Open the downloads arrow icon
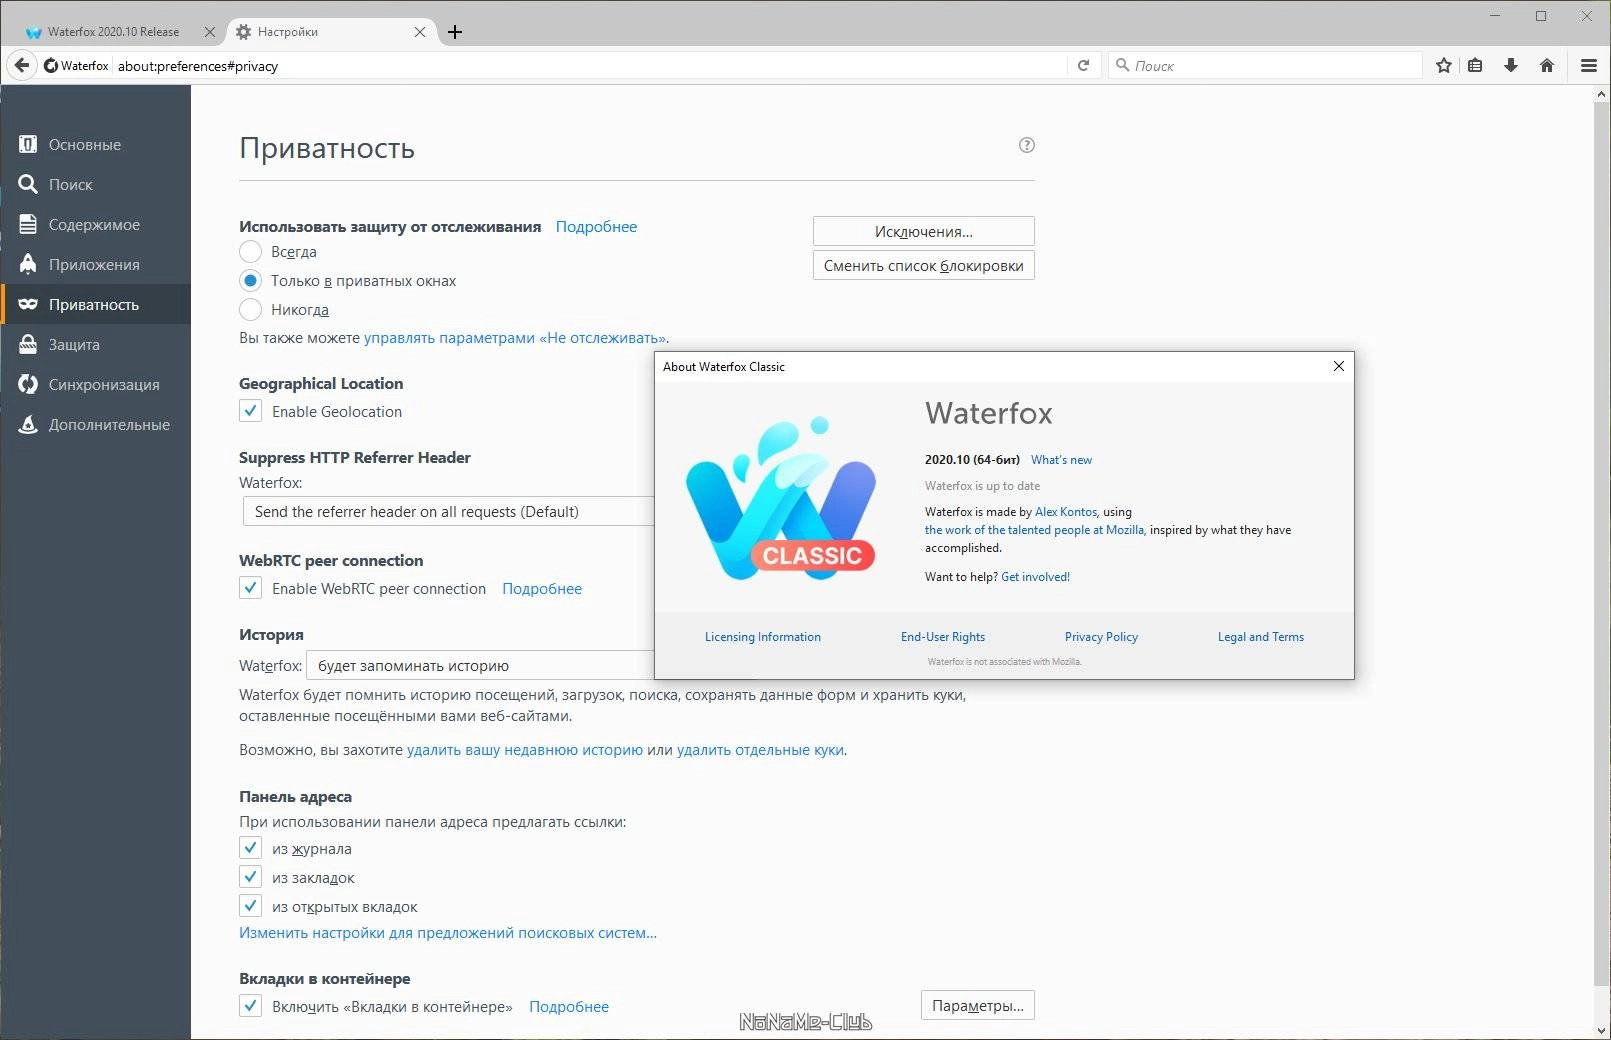The height and width of the screenshot is (1040, 1611). pyautogui.click(x=1511, y=65)
